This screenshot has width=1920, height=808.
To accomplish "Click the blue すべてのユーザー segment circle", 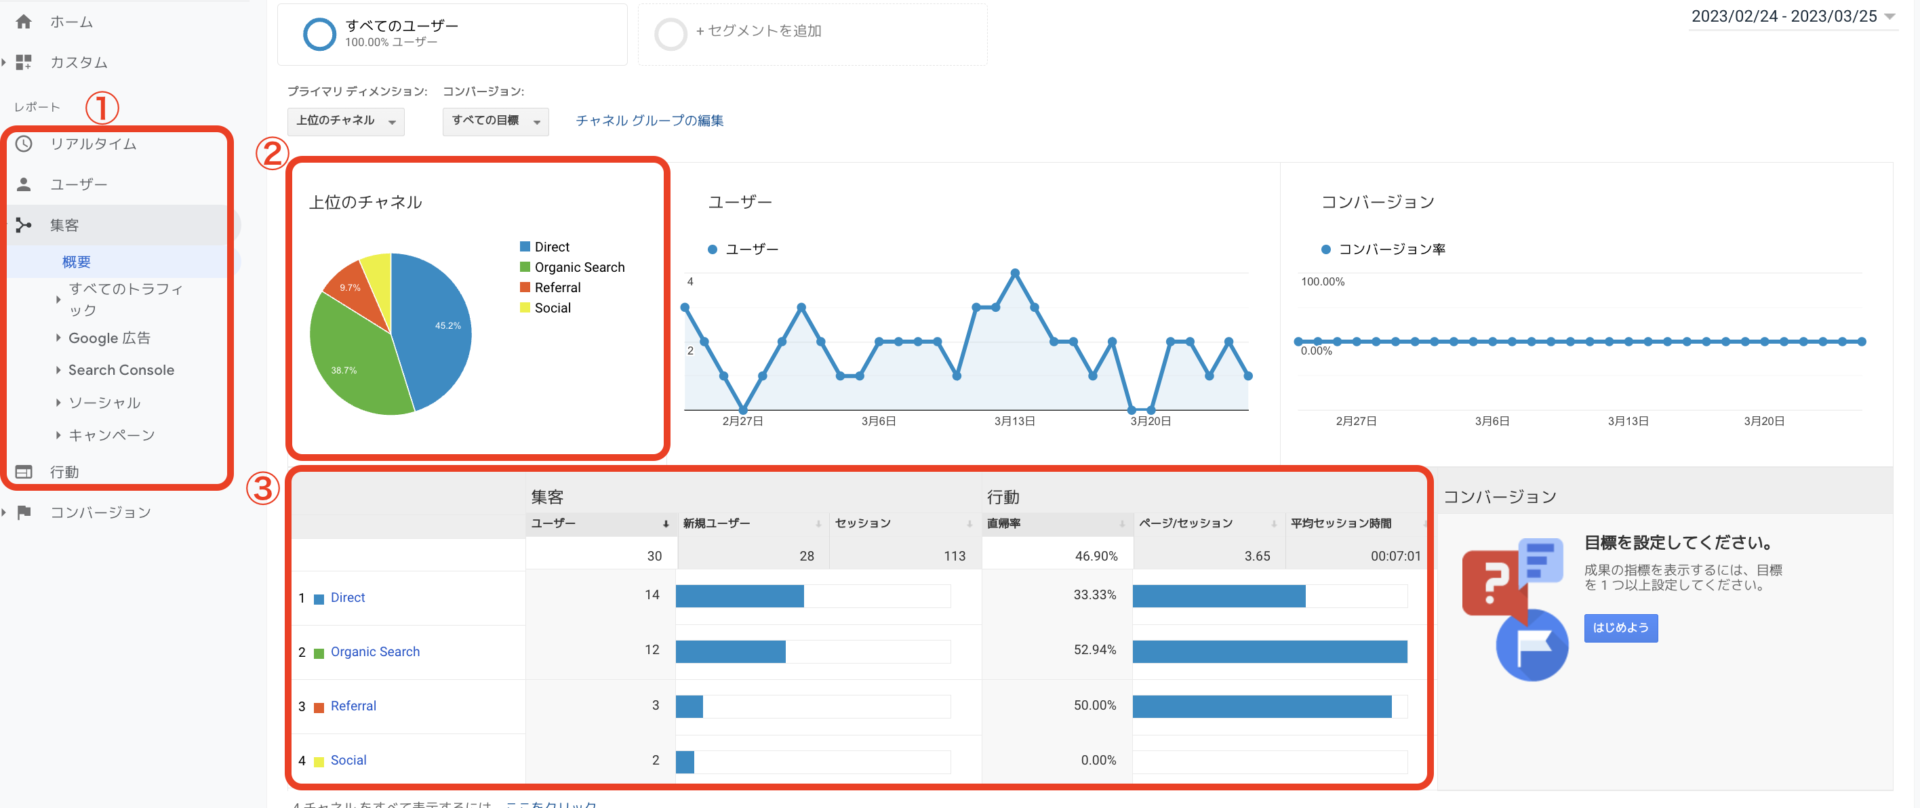I will click(x=319, y=34).
